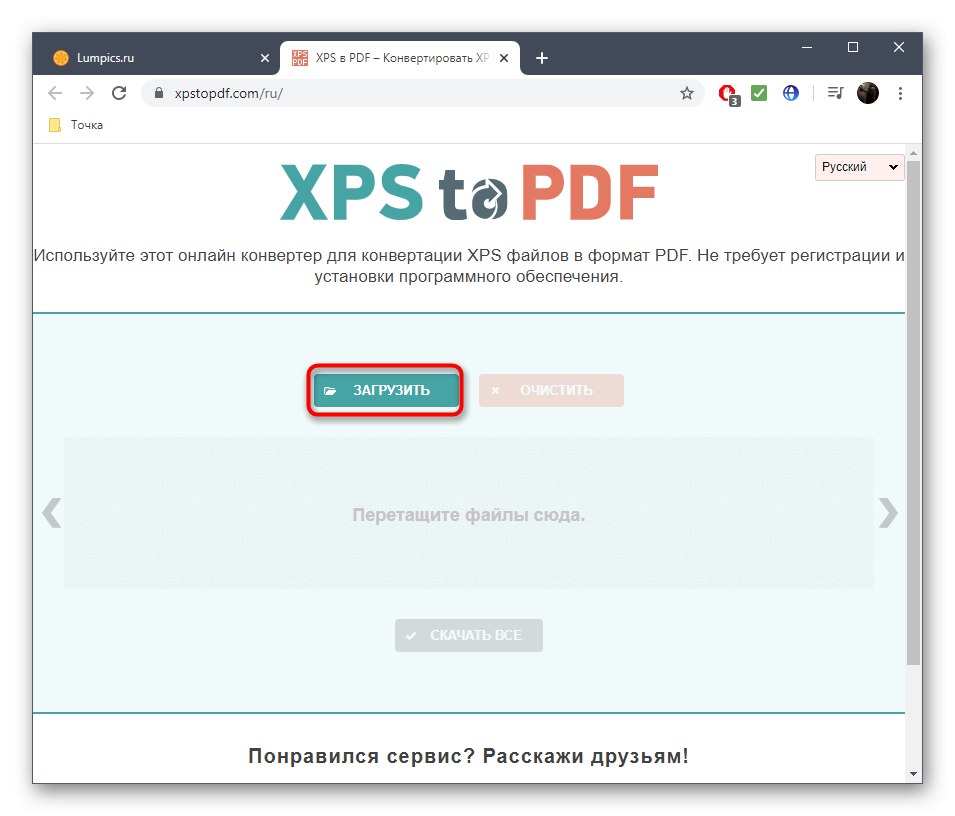The height and width of the screenshot is (816, 955).
Task: Click the site security padlock icon
Action: (x=157, y=92)
